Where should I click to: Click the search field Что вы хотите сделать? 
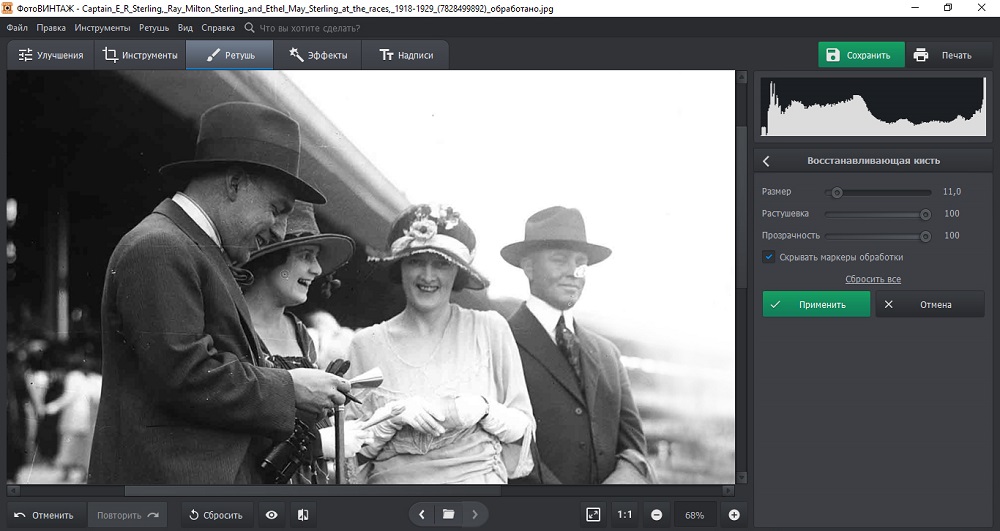tap(310, 28)
